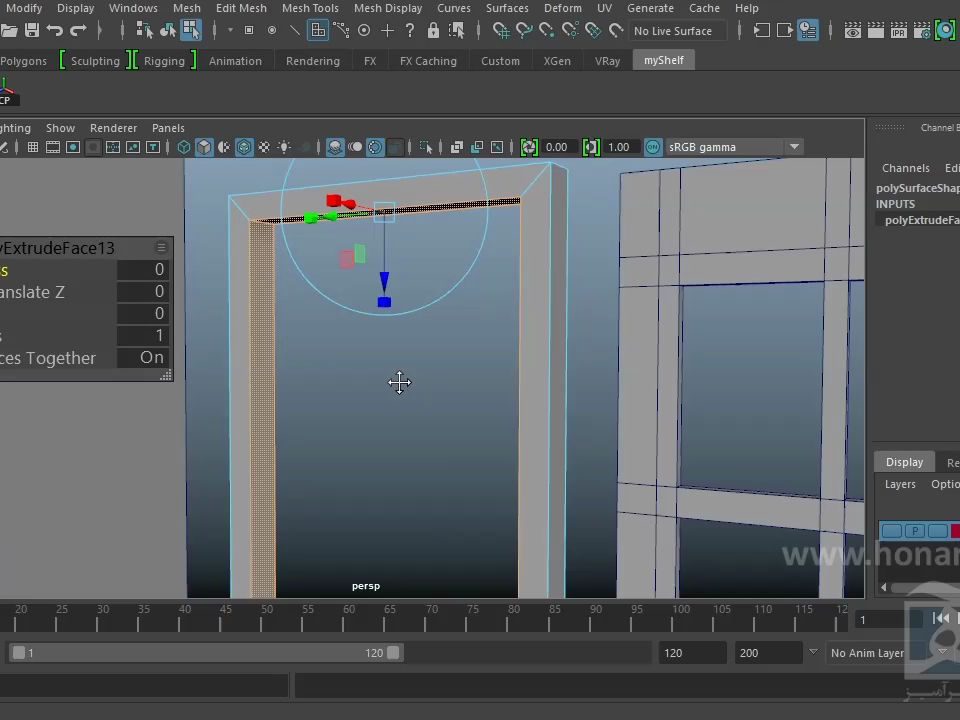Open the construction history list icon
The image size is (960, 720).
point(808,30)
